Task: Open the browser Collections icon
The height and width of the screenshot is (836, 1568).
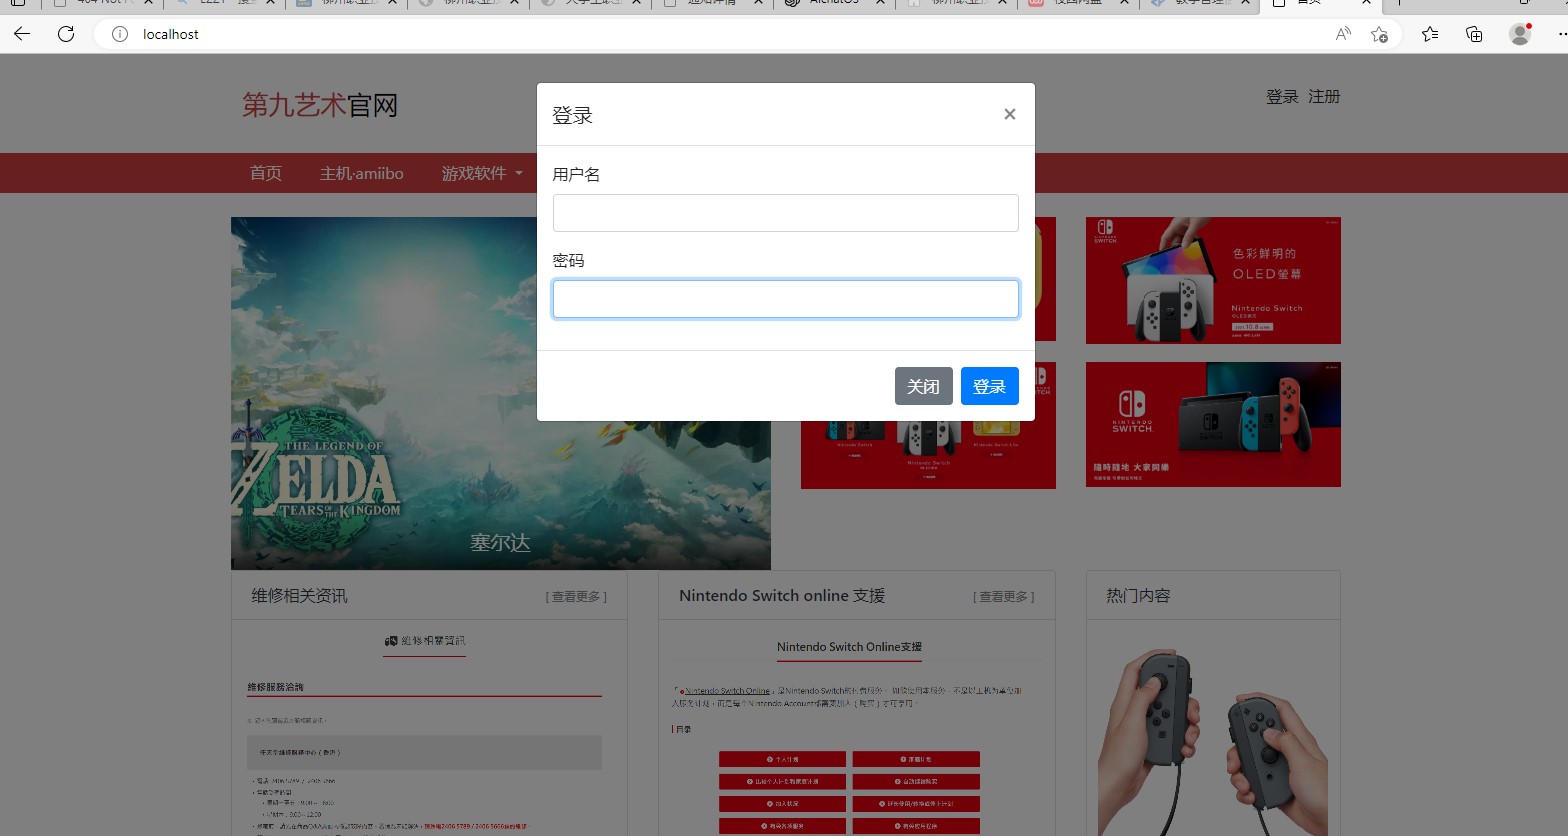Action: (x=1474, y=34)
